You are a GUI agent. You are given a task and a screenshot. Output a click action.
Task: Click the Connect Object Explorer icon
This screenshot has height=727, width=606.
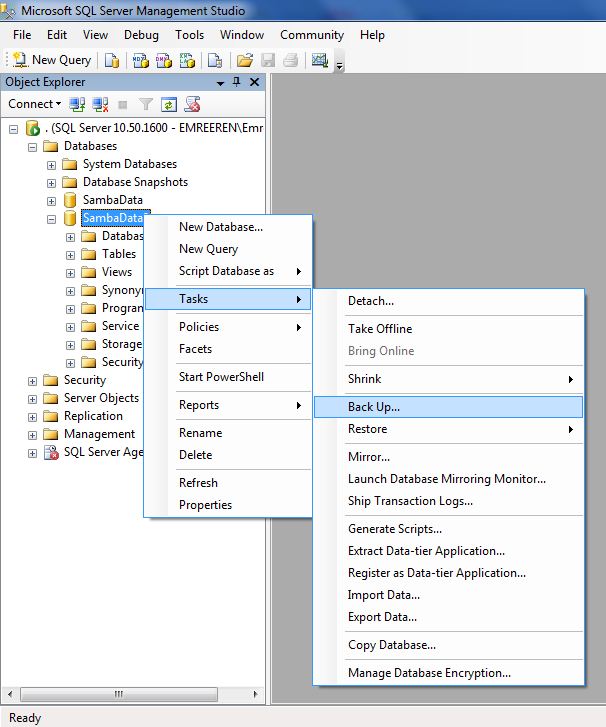(77, 104)
